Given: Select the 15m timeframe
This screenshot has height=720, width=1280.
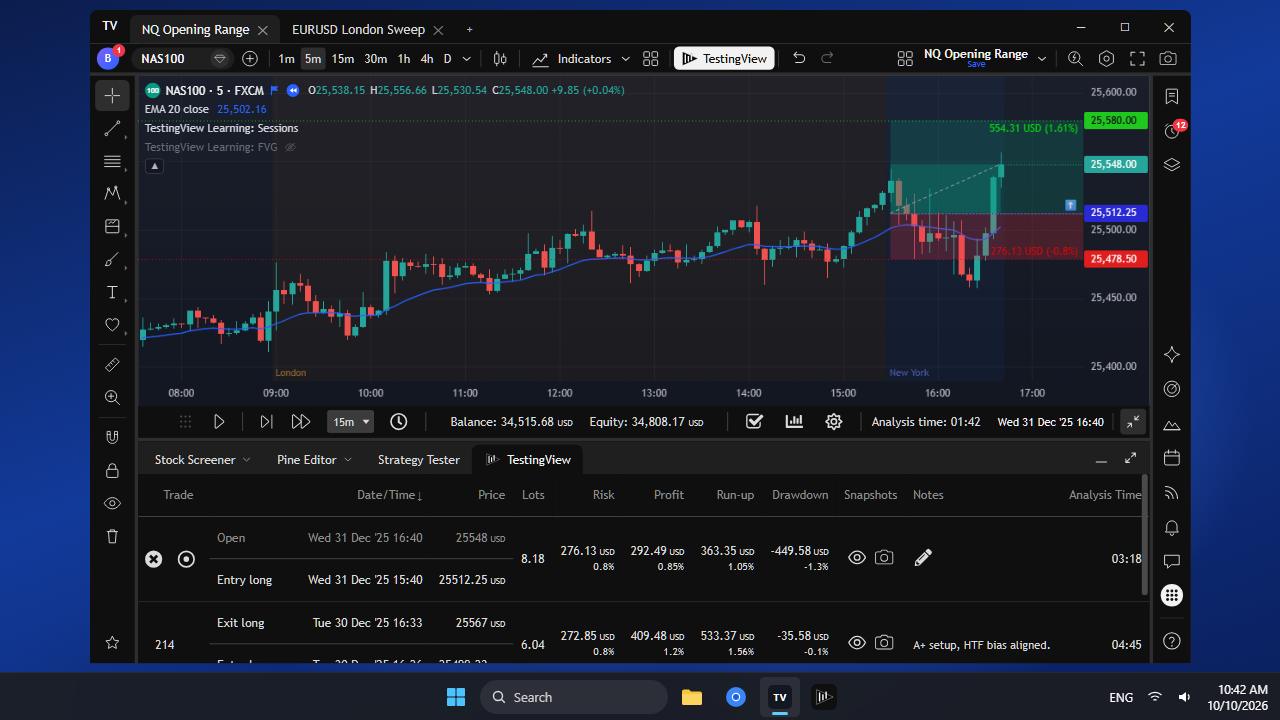Looking at the screenshot, I should pyautogui.click(x=343, y=59).
